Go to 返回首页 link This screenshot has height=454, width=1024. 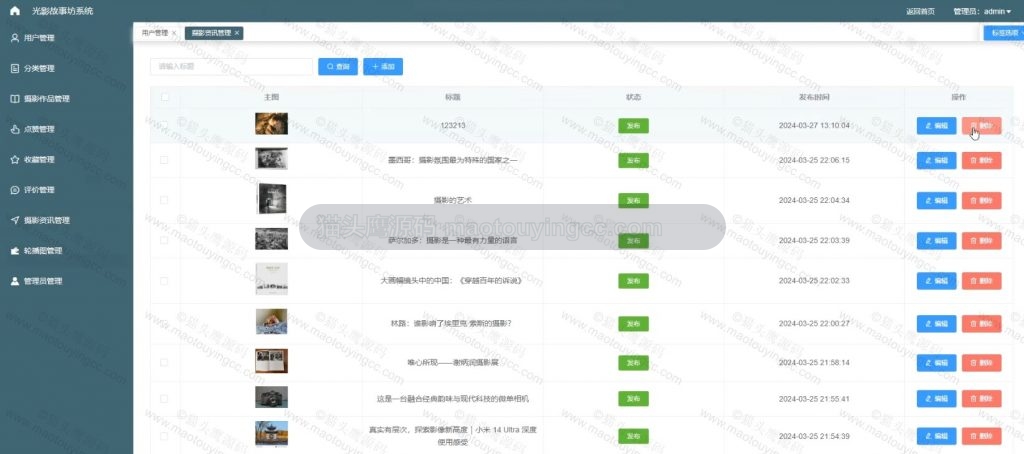tap(920, 11)
